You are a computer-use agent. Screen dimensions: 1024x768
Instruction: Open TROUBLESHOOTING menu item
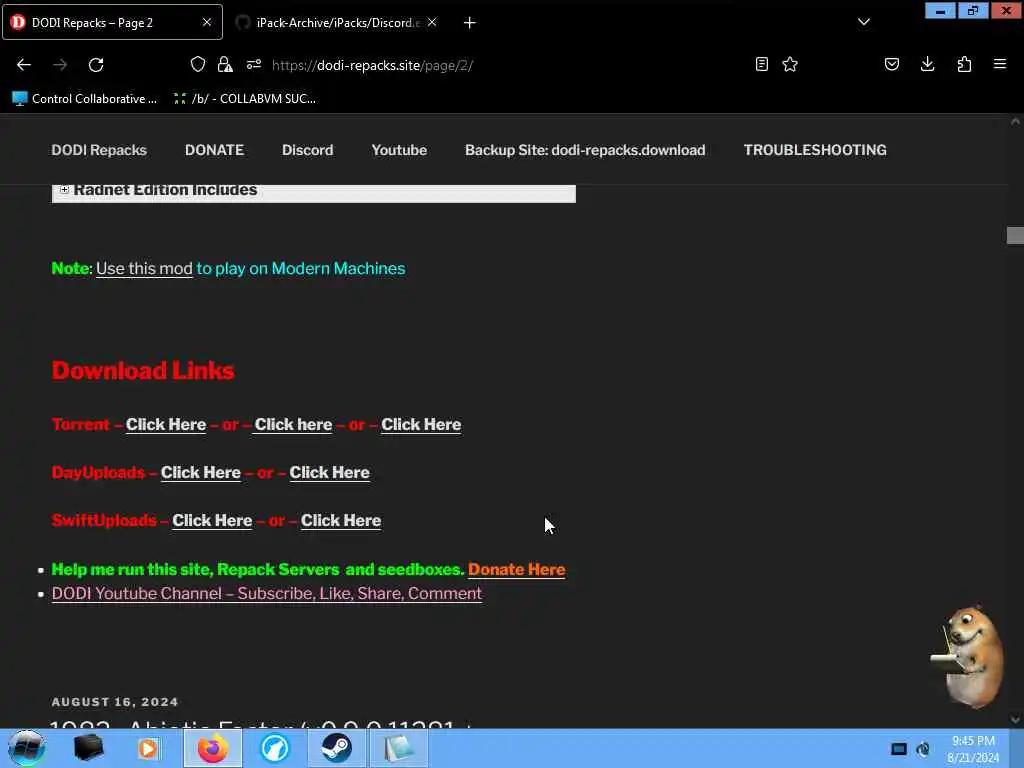click(815, 150)
